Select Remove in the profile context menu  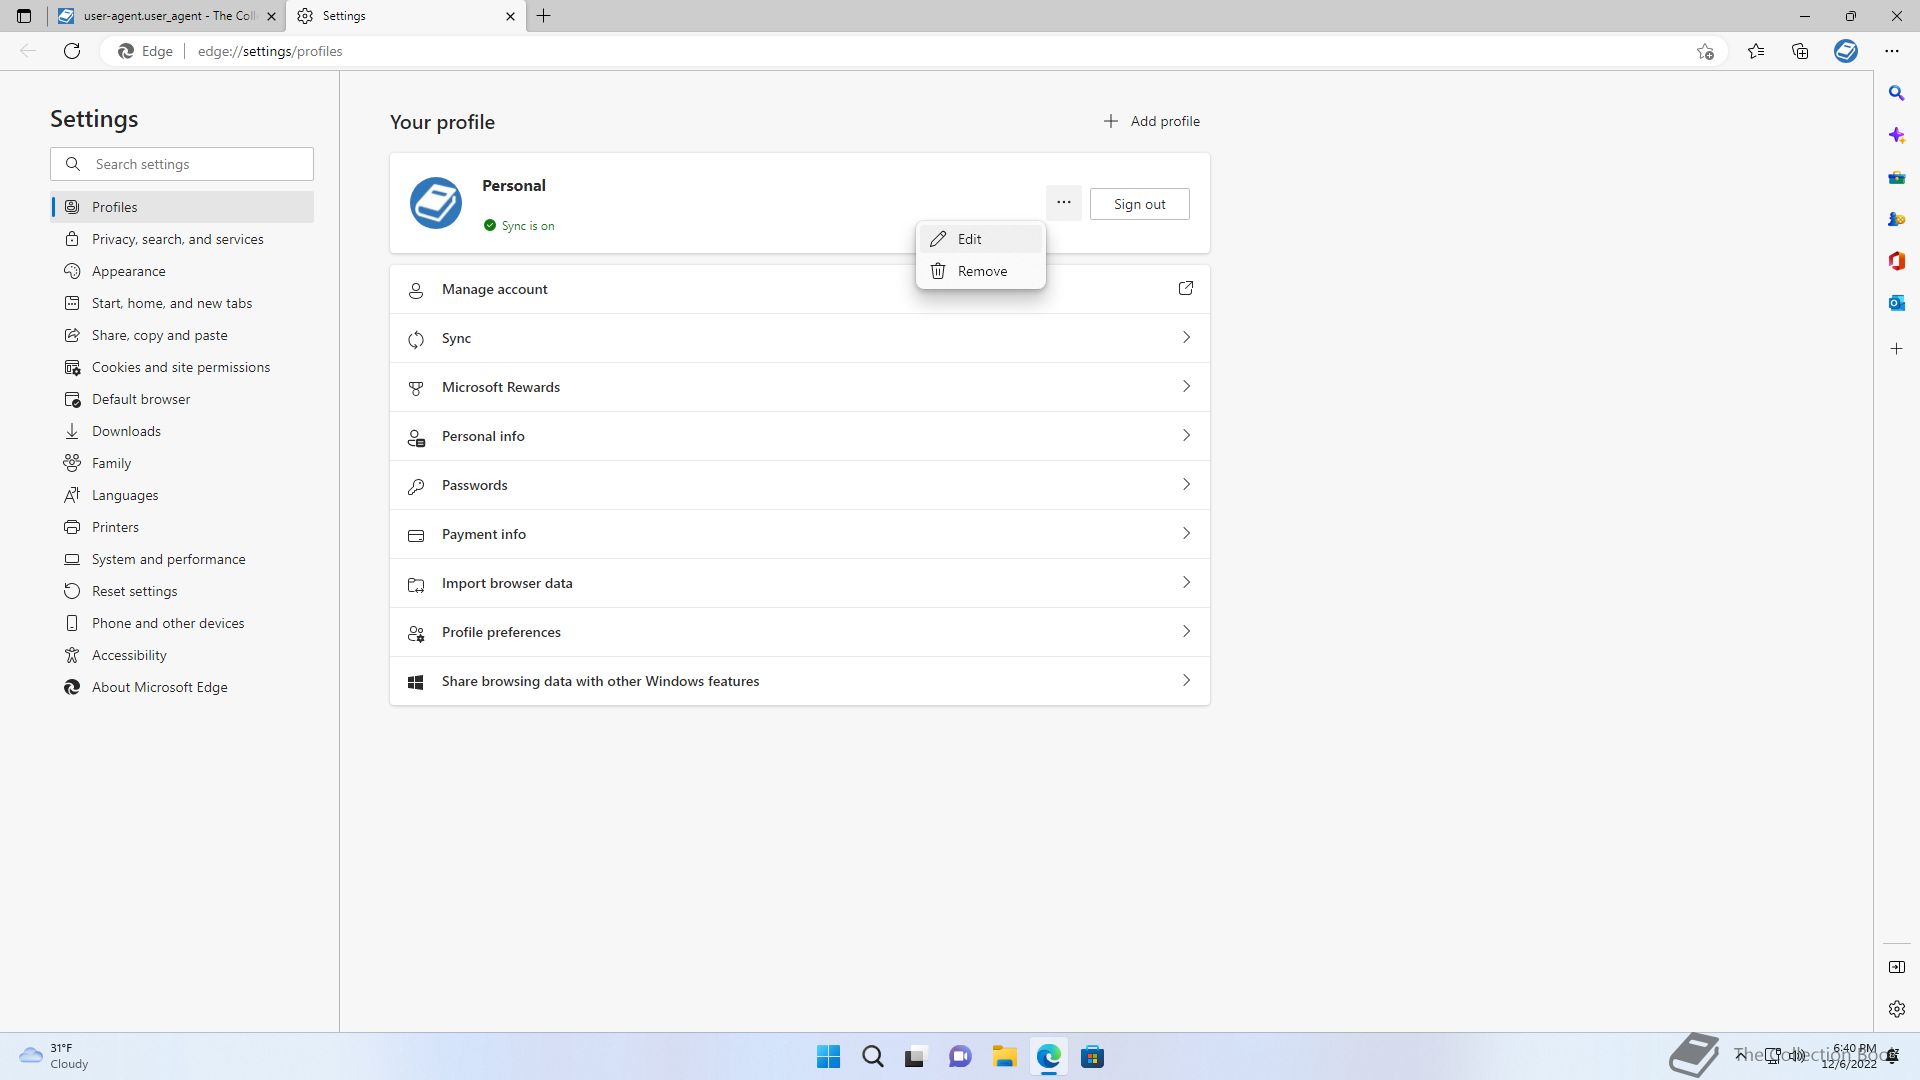[x=980, y=271]
